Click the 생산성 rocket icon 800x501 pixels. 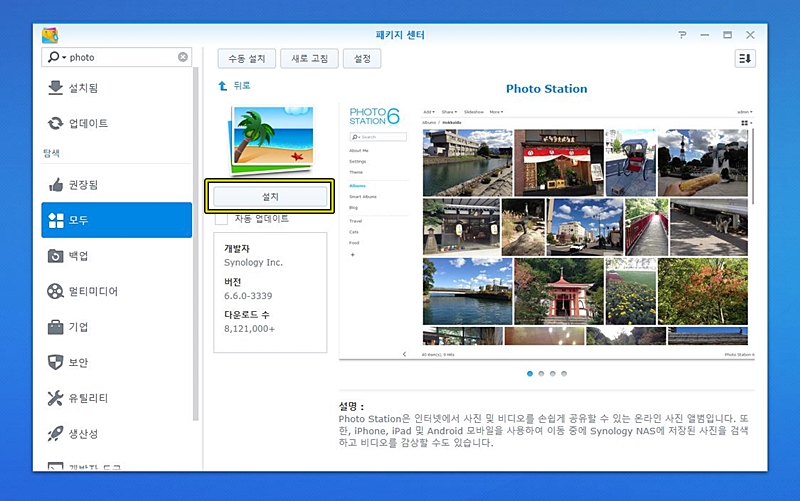(55, 434)
